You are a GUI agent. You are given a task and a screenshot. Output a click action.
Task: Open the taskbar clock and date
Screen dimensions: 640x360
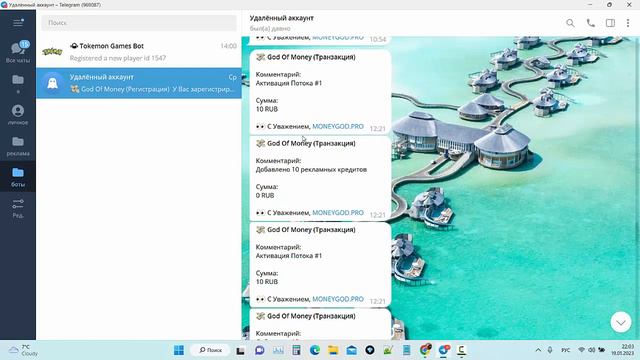pos(622,350)
